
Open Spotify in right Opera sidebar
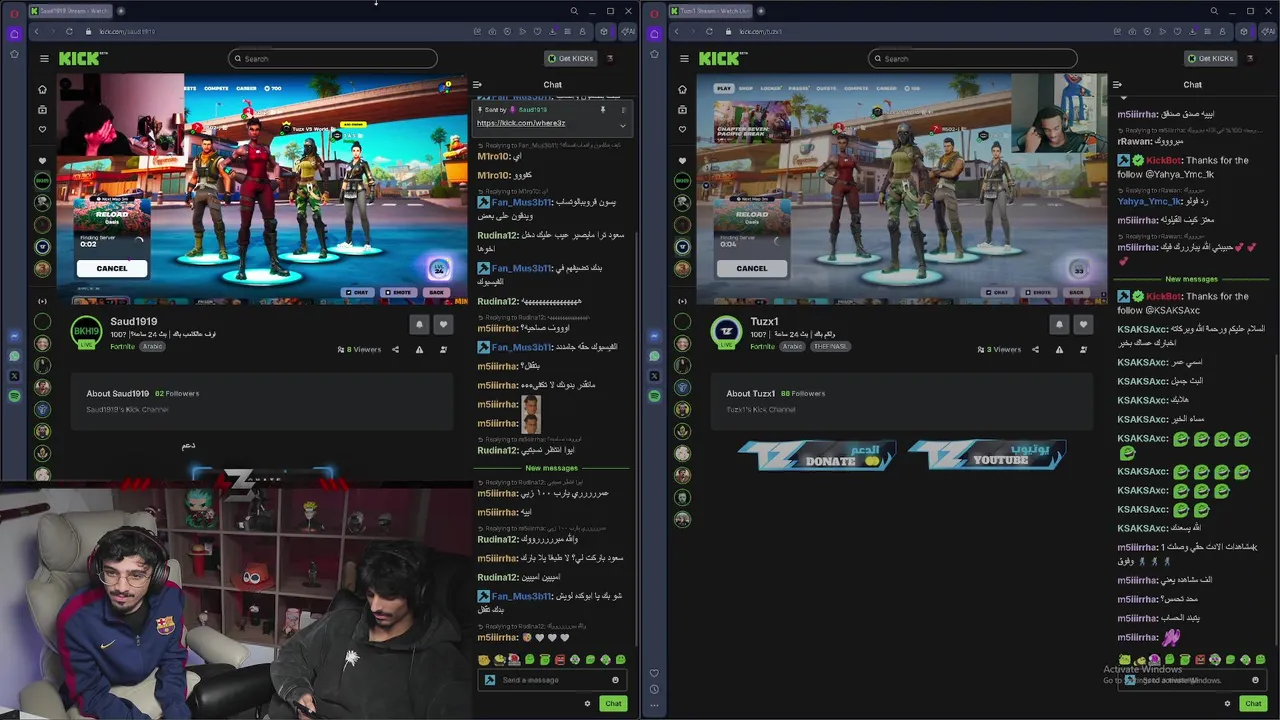(x=654, y=396)
